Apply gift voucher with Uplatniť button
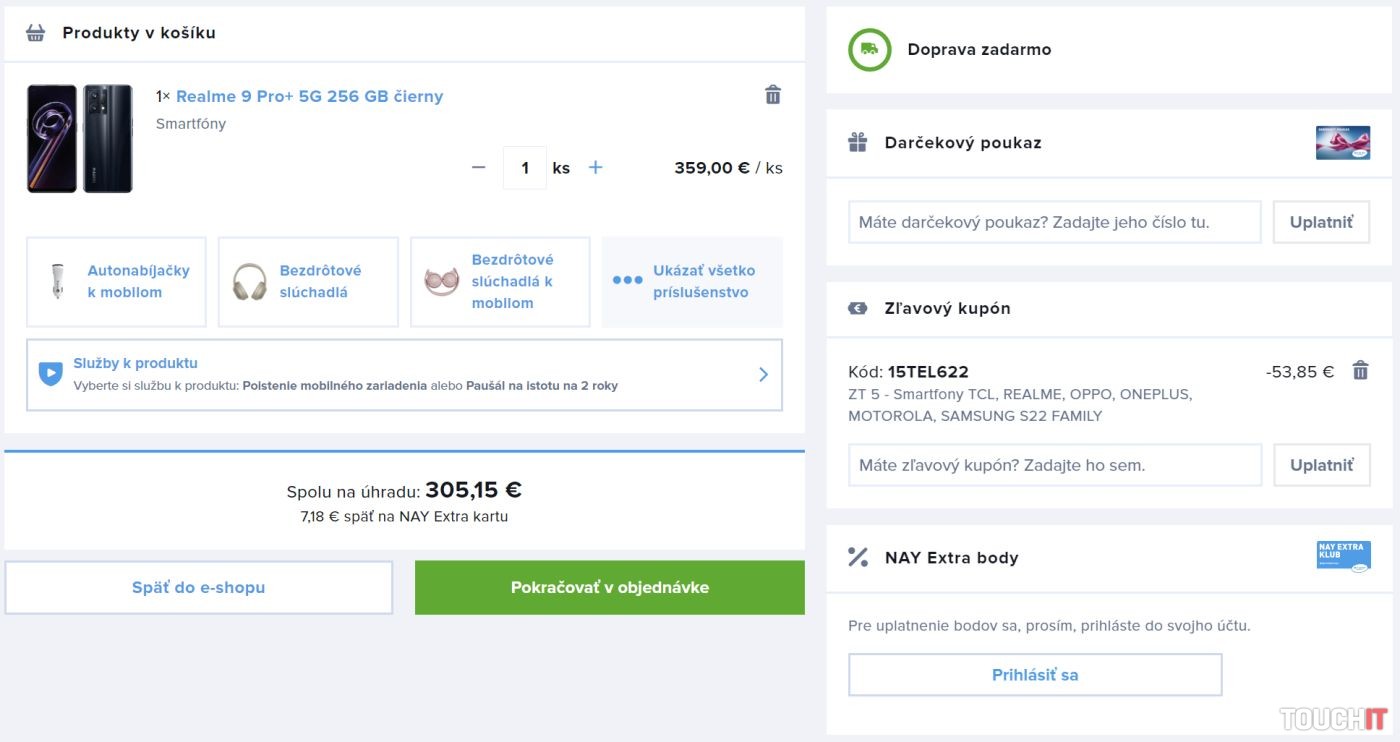The image size is (1400, 742). tap(1320, 222)
